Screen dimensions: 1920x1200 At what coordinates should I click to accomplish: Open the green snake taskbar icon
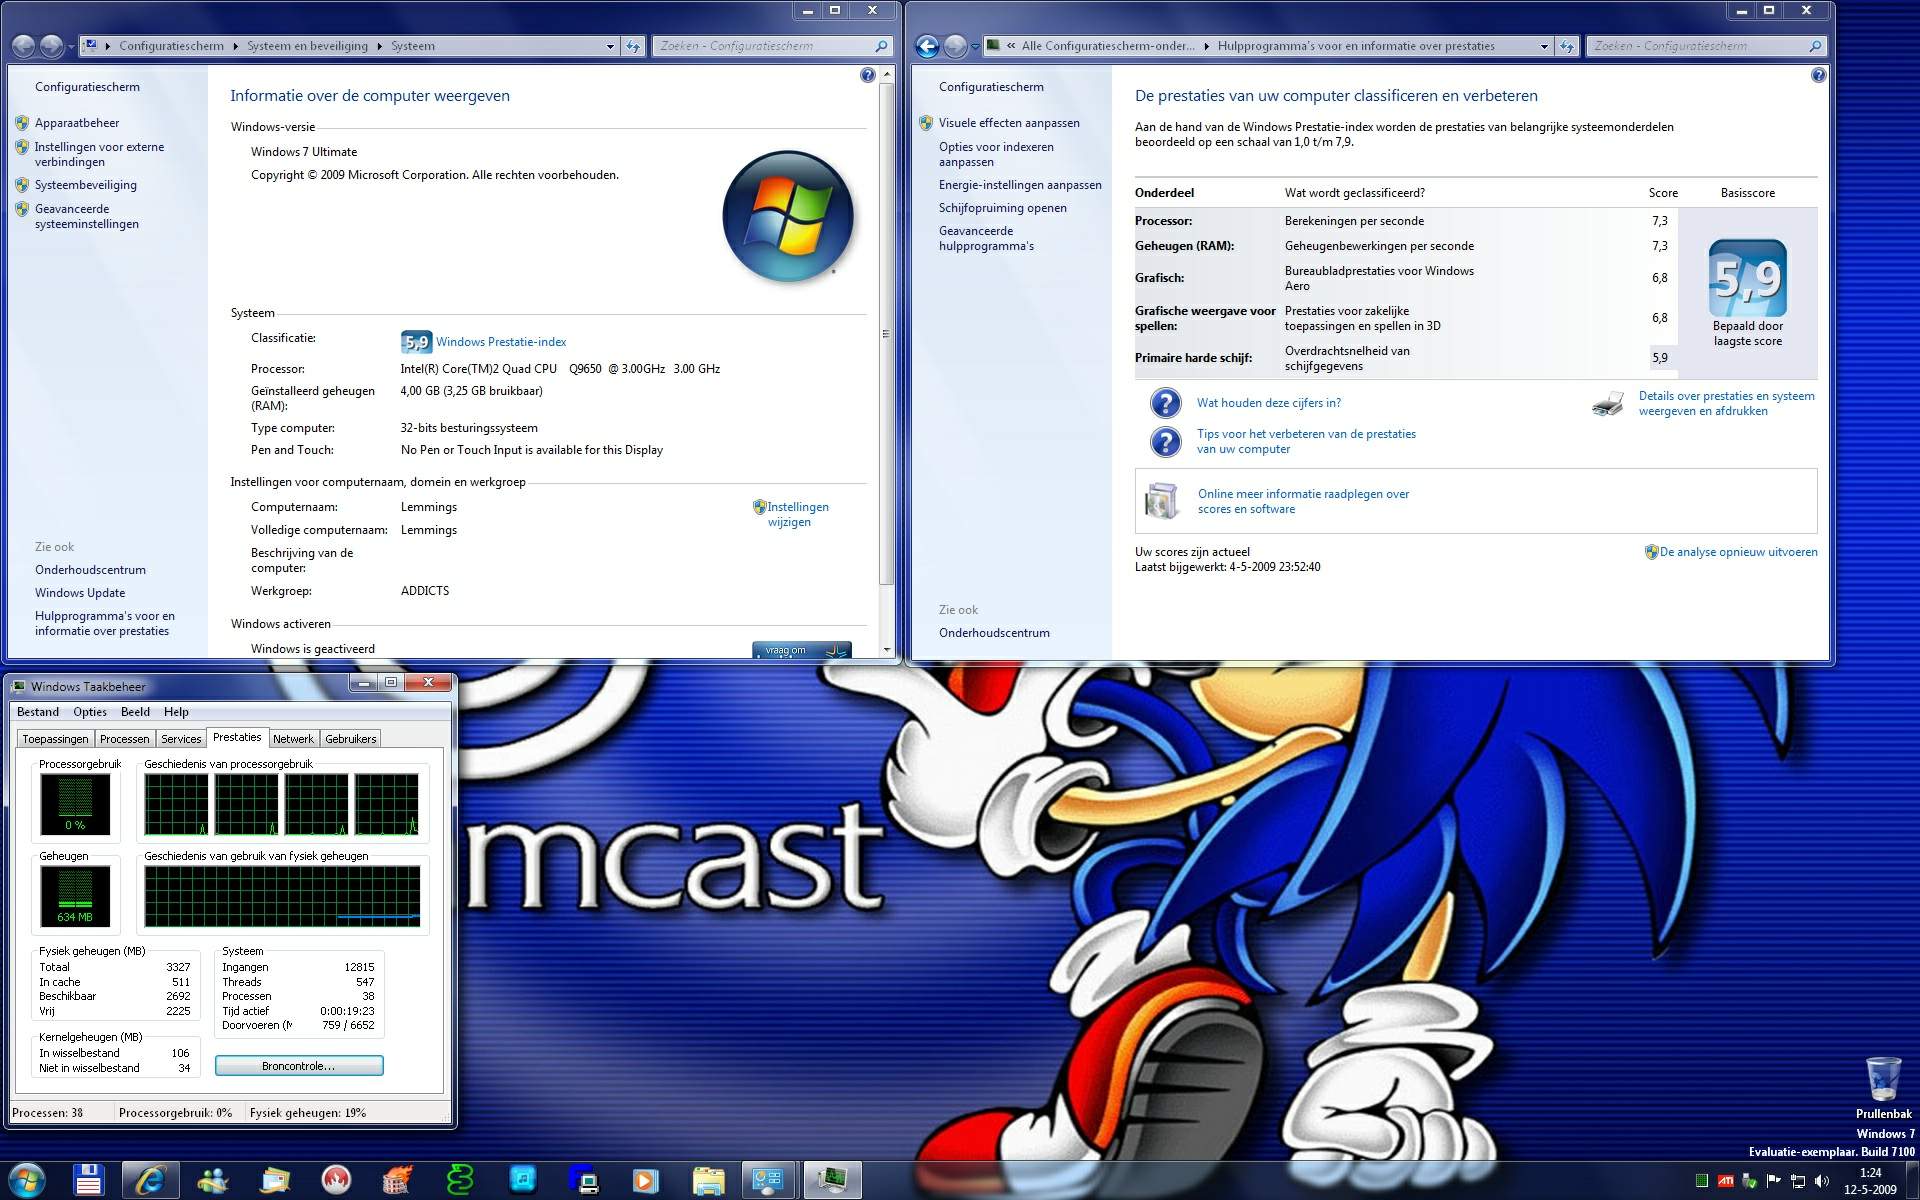tap(460, 1180)
